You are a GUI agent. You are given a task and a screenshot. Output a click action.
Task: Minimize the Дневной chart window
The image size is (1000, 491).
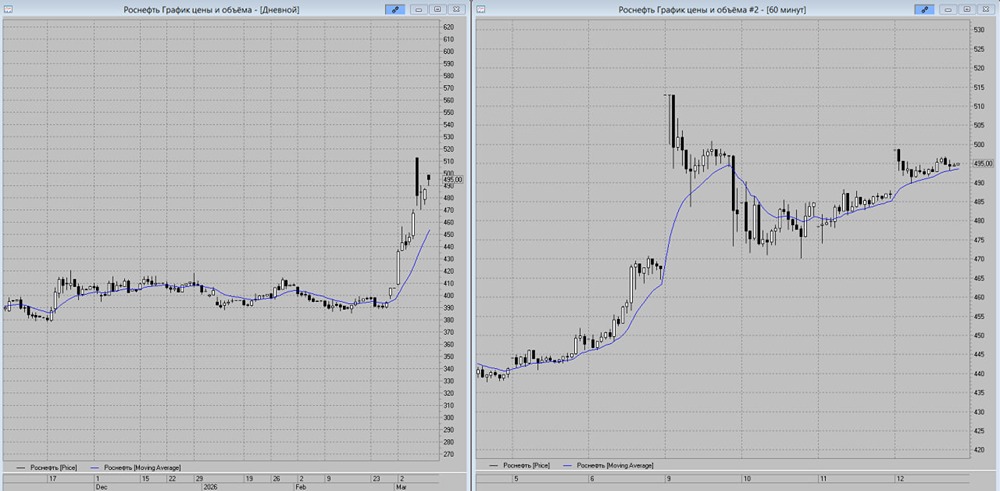tap(419, 10)
